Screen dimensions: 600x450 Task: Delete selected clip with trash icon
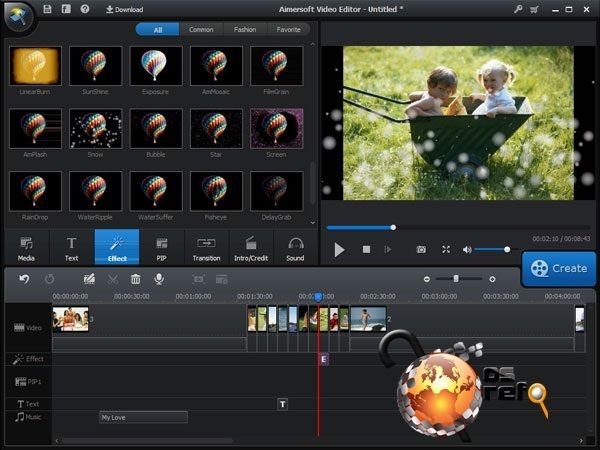pyautogui.click(x=135, y=279)
